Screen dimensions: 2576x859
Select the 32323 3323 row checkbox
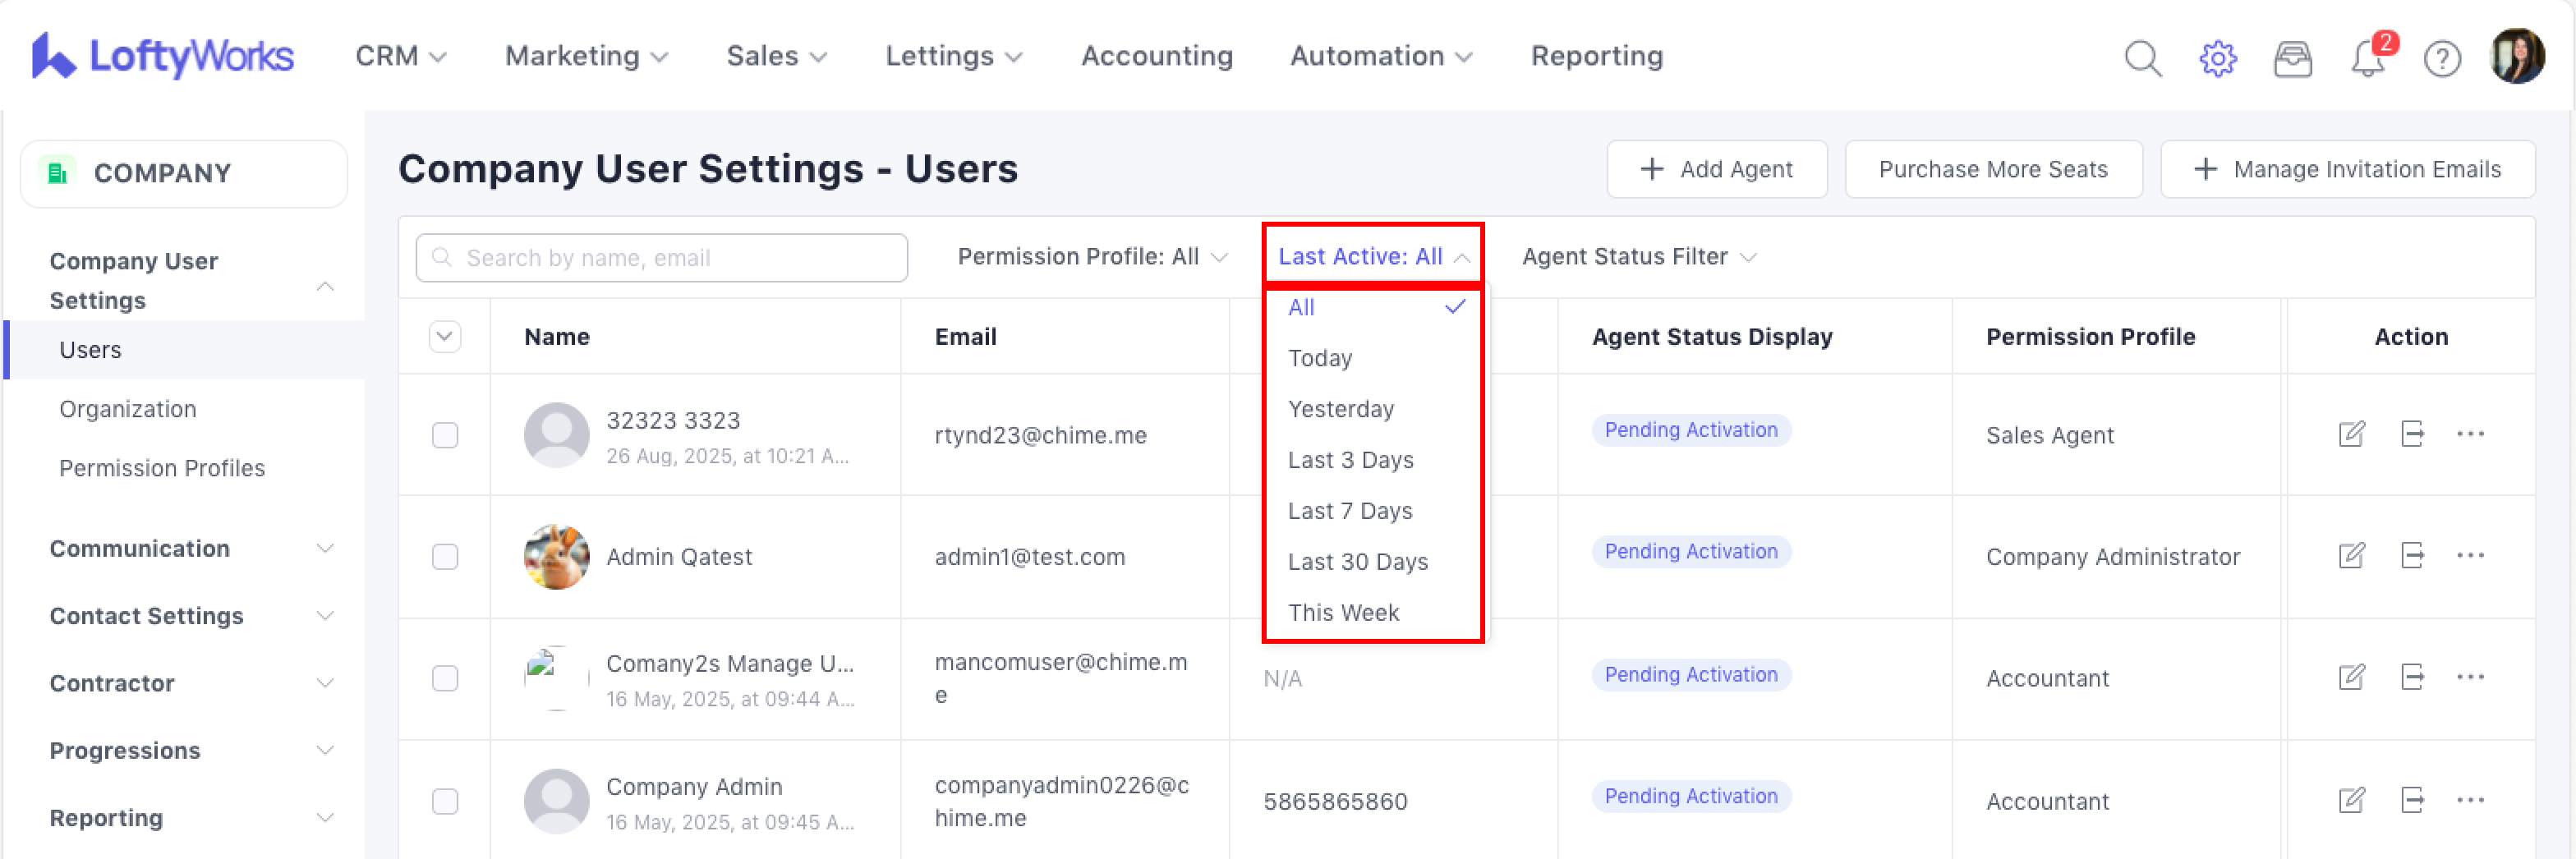(x=445, y=435)
